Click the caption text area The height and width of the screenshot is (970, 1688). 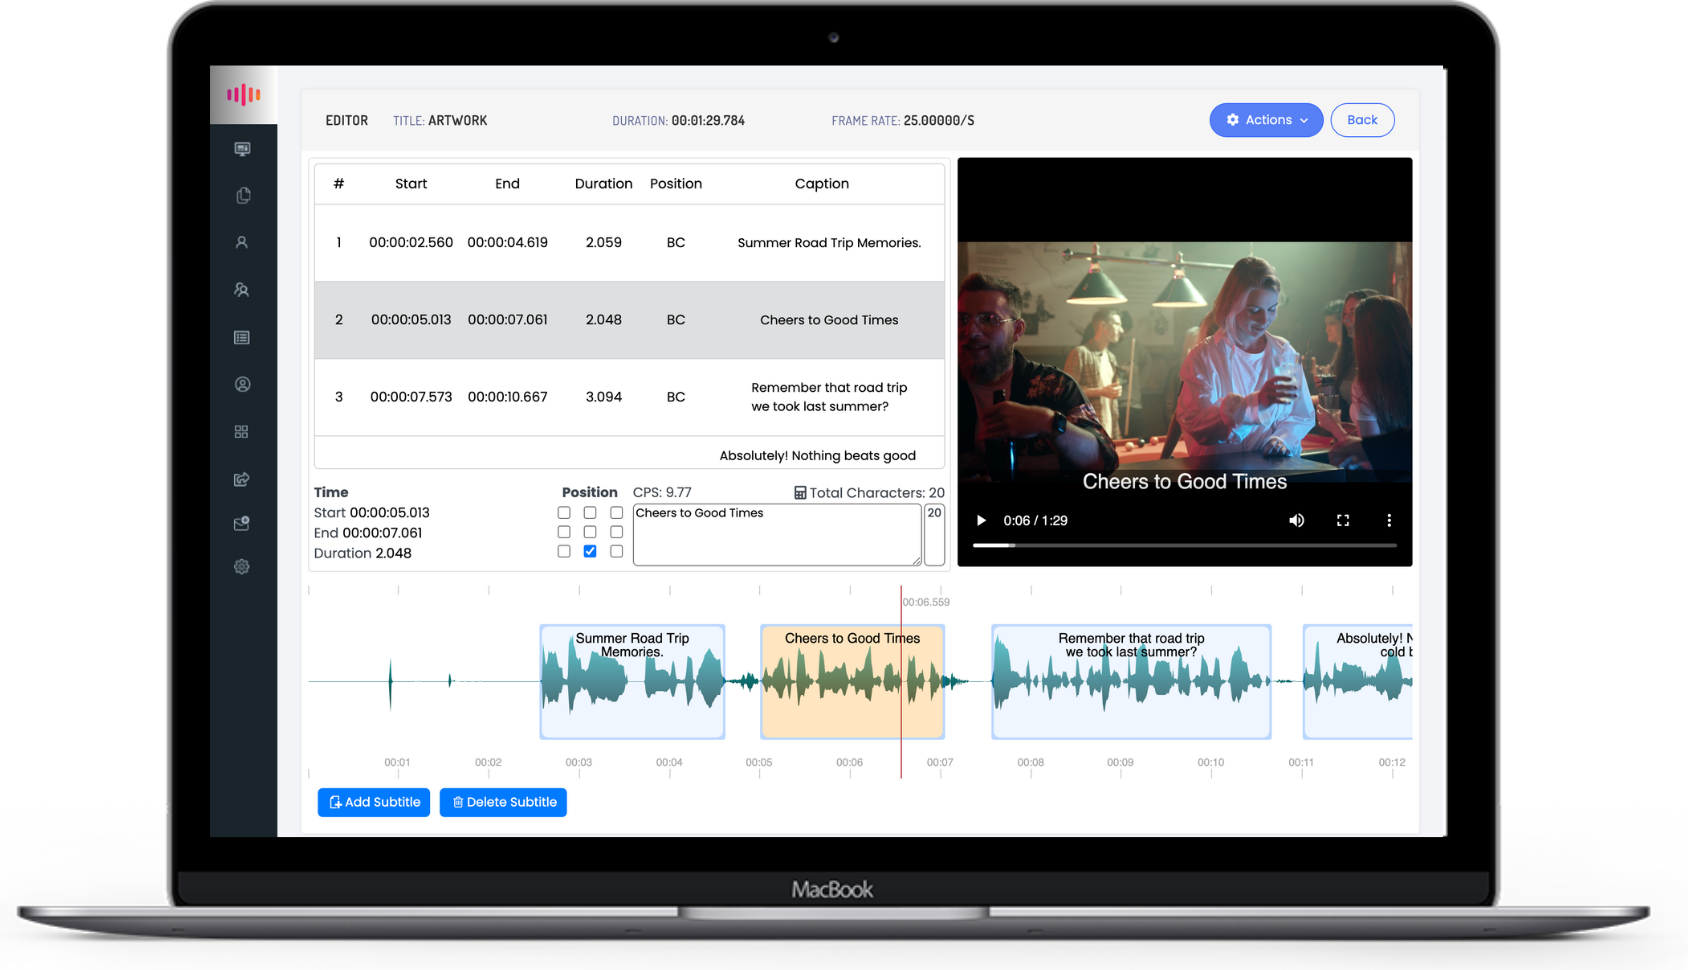(776, 538)
